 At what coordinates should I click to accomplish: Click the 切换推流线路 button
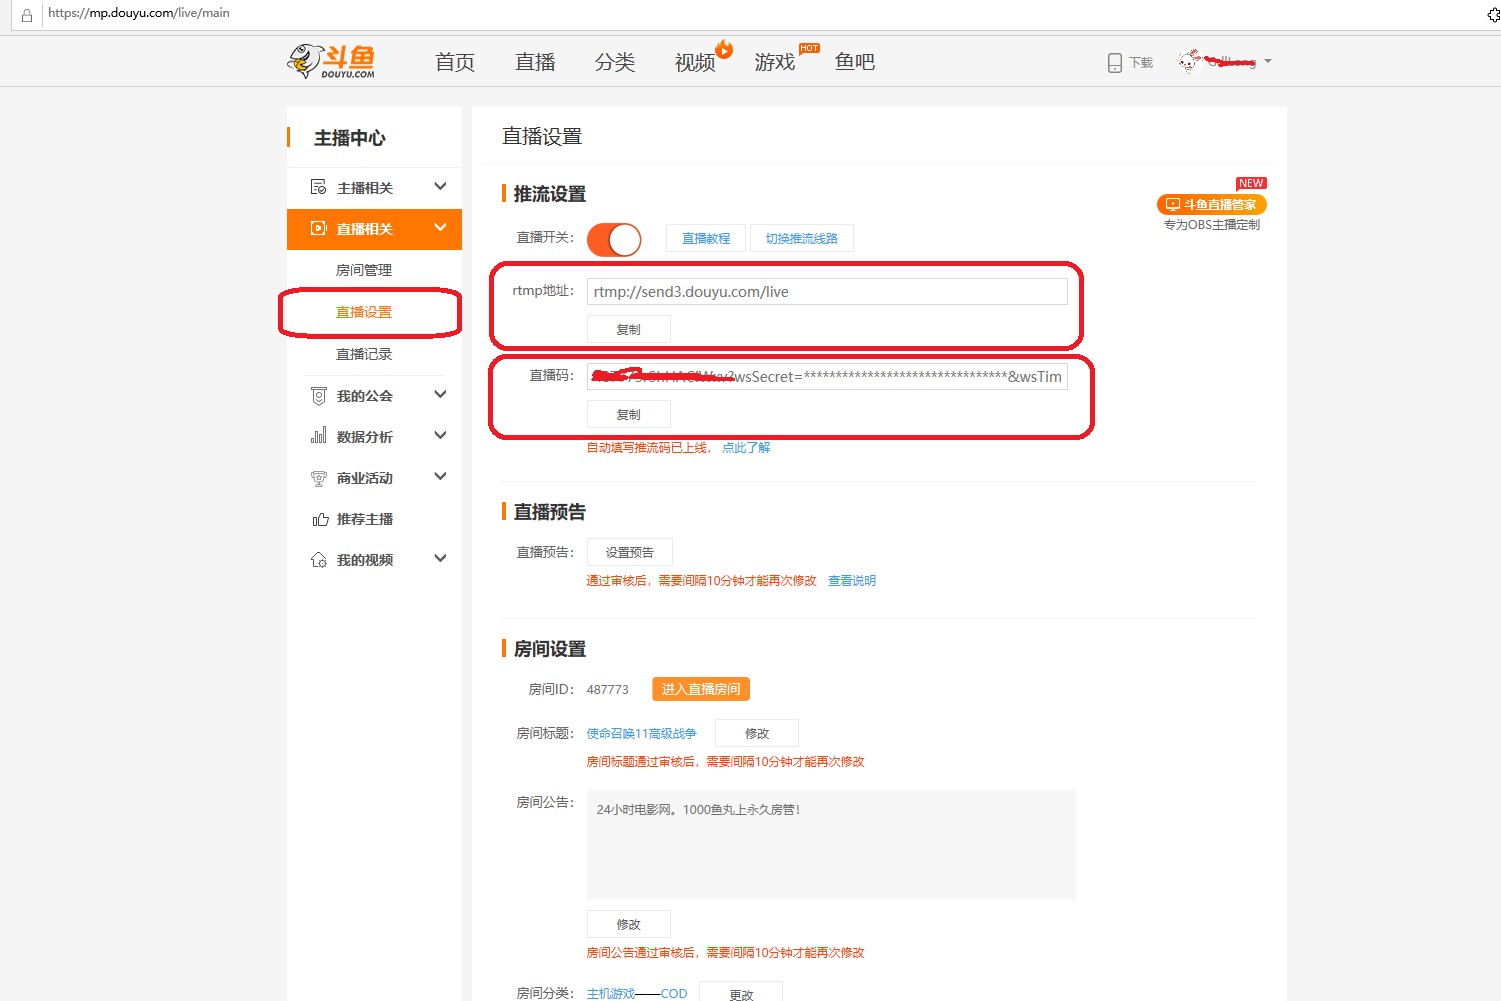click(x=802, y=238)
